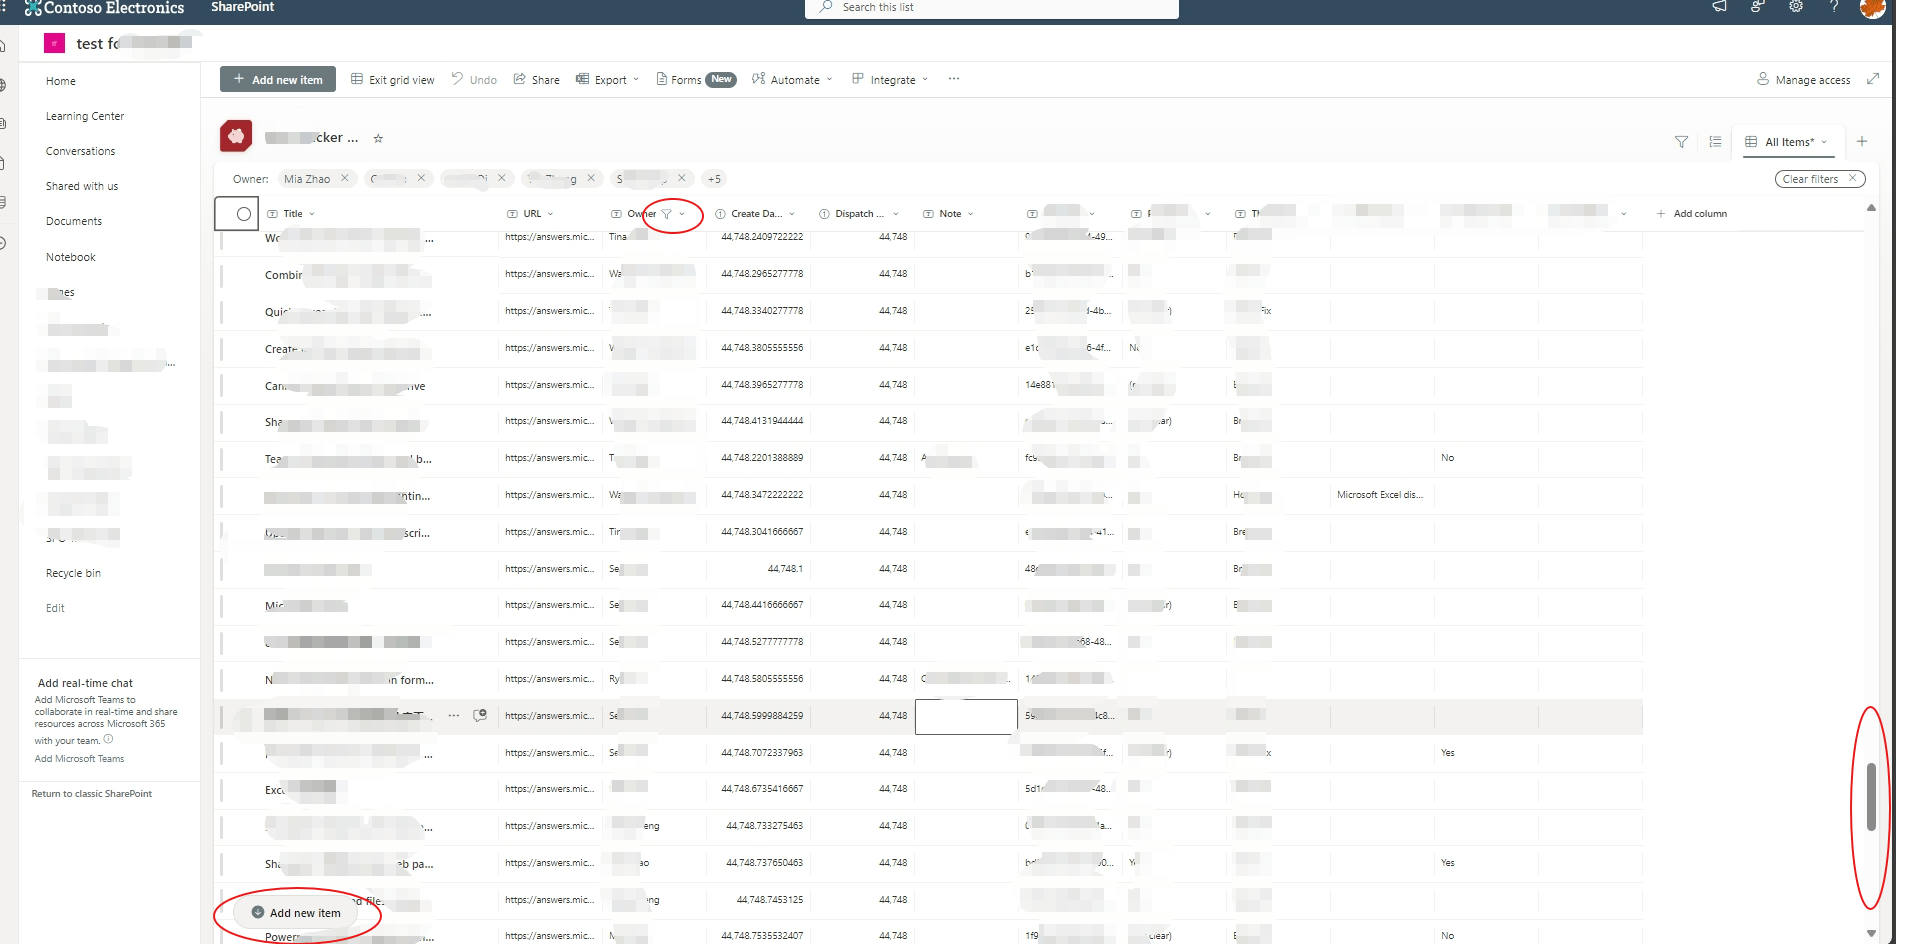Click the Owner column filter funnel icon
This screenshot has height=944, width=1923.
coord(667,214)
